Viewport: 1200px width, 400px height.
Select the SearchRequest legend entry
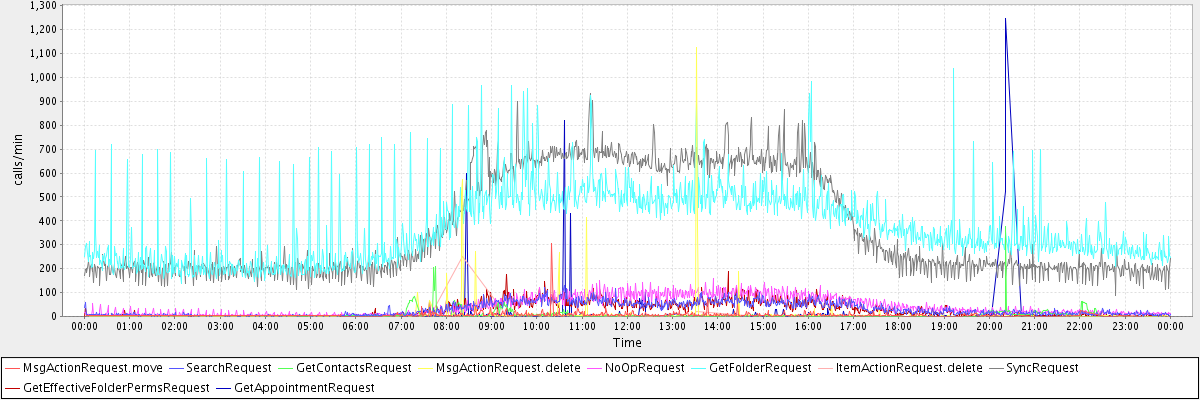coord(230,368)
